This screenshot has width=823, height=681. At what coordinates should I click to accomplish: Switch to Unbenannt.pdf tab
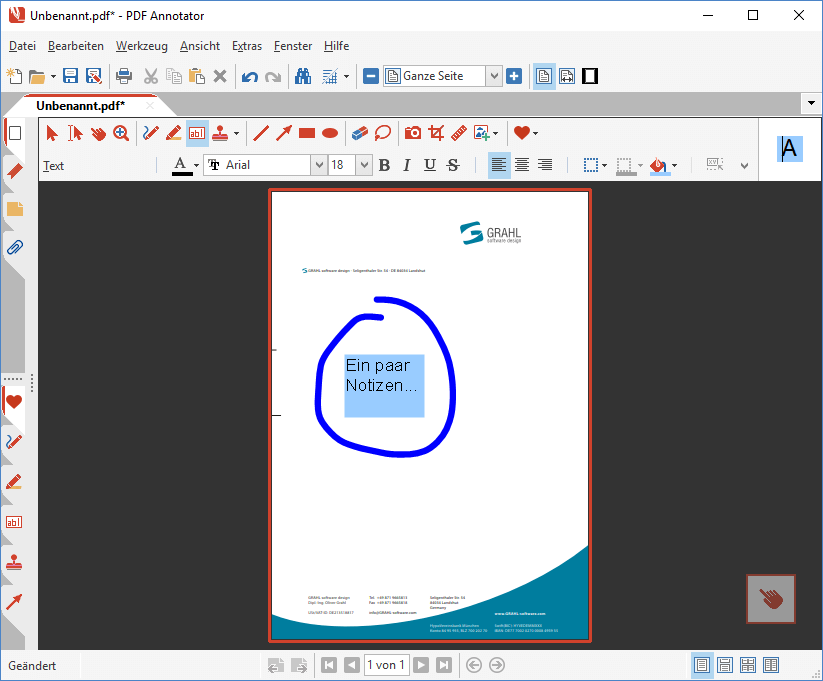[80, 106]
